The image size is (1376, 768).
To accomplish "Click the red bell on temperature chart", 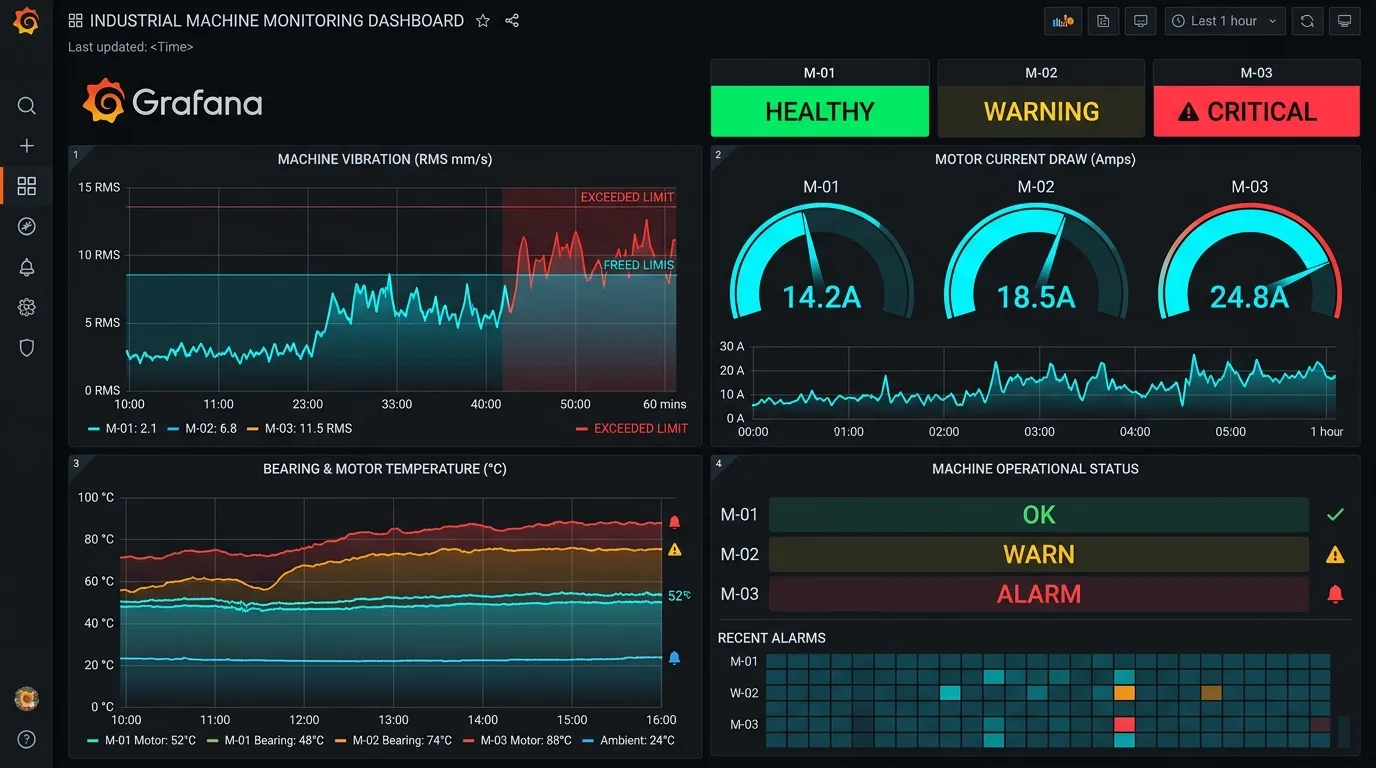I will tap(674, 522).
